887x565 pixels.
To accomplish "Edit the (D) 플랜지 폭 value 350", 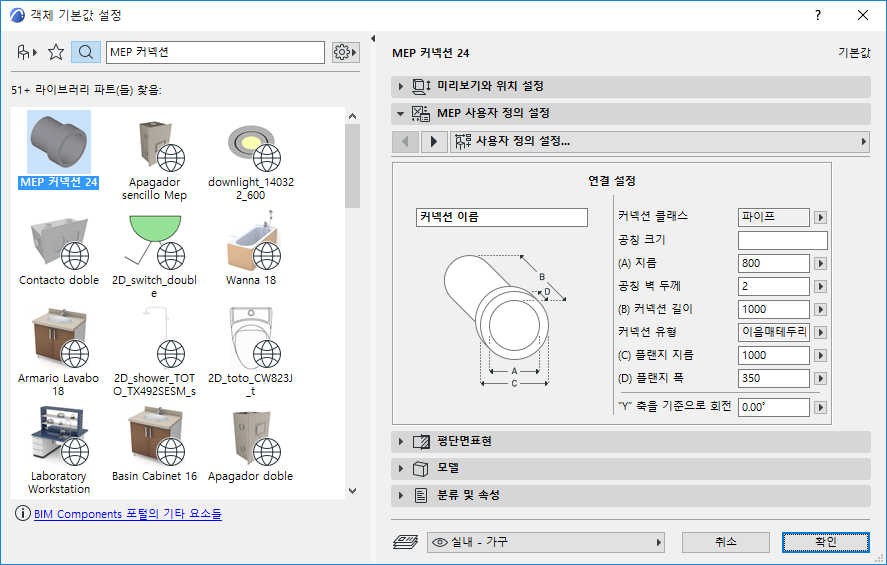I will [x=773, y=378].
